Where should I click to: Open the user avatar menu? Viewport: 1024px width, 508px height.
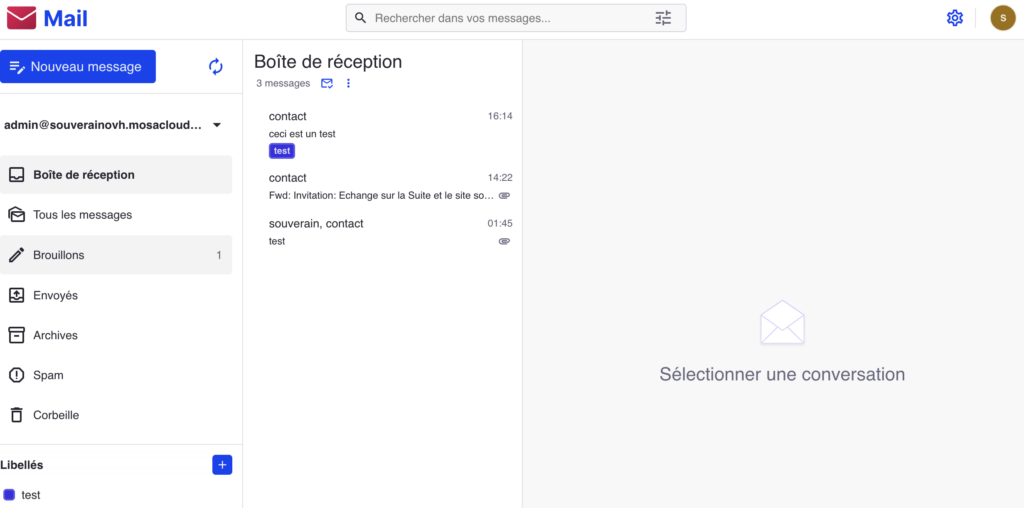(x=1002, y=18)
